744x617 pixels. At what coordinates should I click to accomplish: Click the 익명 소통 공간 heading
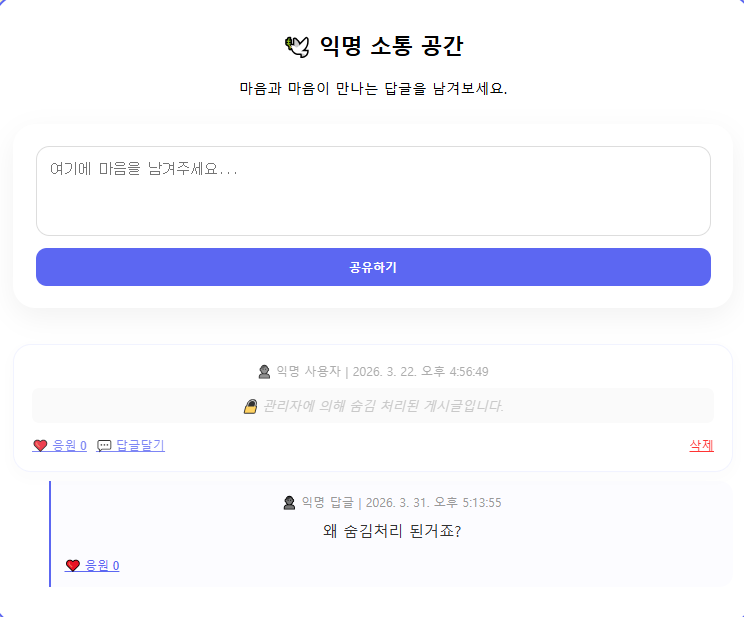click(391, 46)
